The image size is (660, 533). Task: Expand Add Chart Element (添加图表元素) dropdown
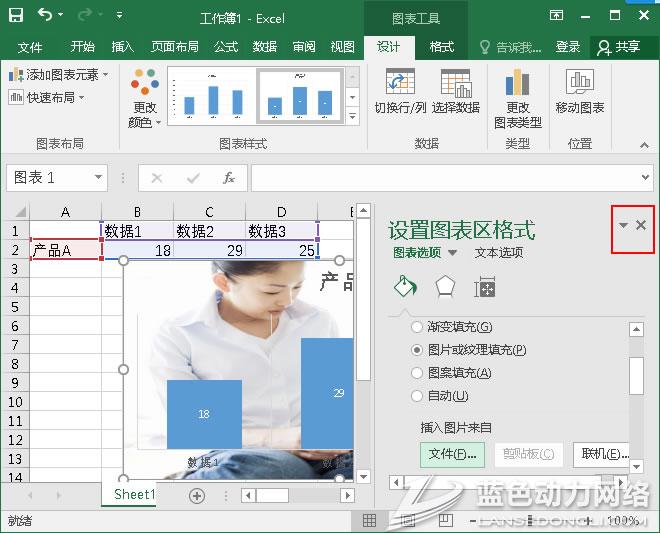click(58, 75)
